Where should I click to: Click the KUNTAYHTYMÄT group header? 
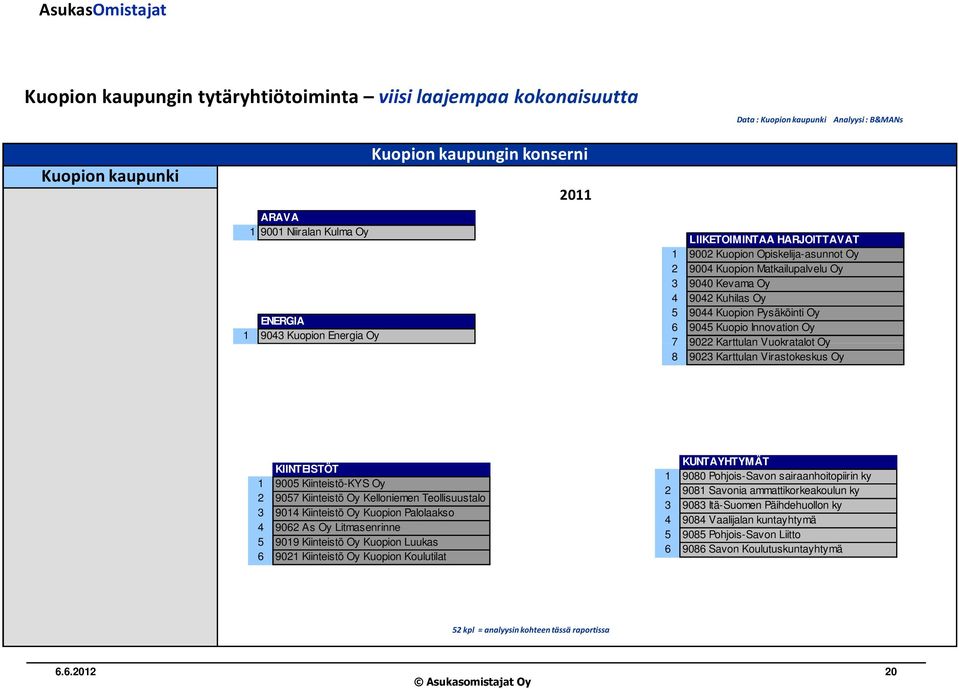click(x=788, y=462)
